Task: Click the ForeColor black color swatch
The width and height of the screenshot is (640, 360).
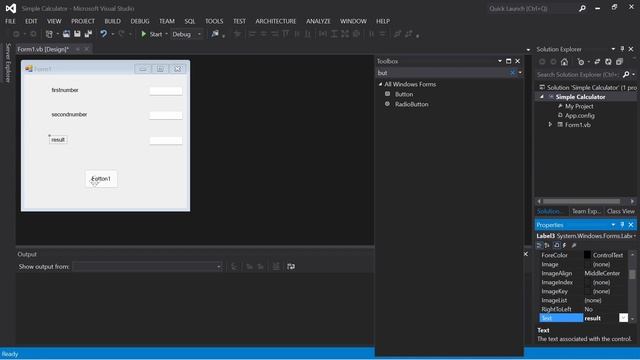Action: (x=587, y=255)
